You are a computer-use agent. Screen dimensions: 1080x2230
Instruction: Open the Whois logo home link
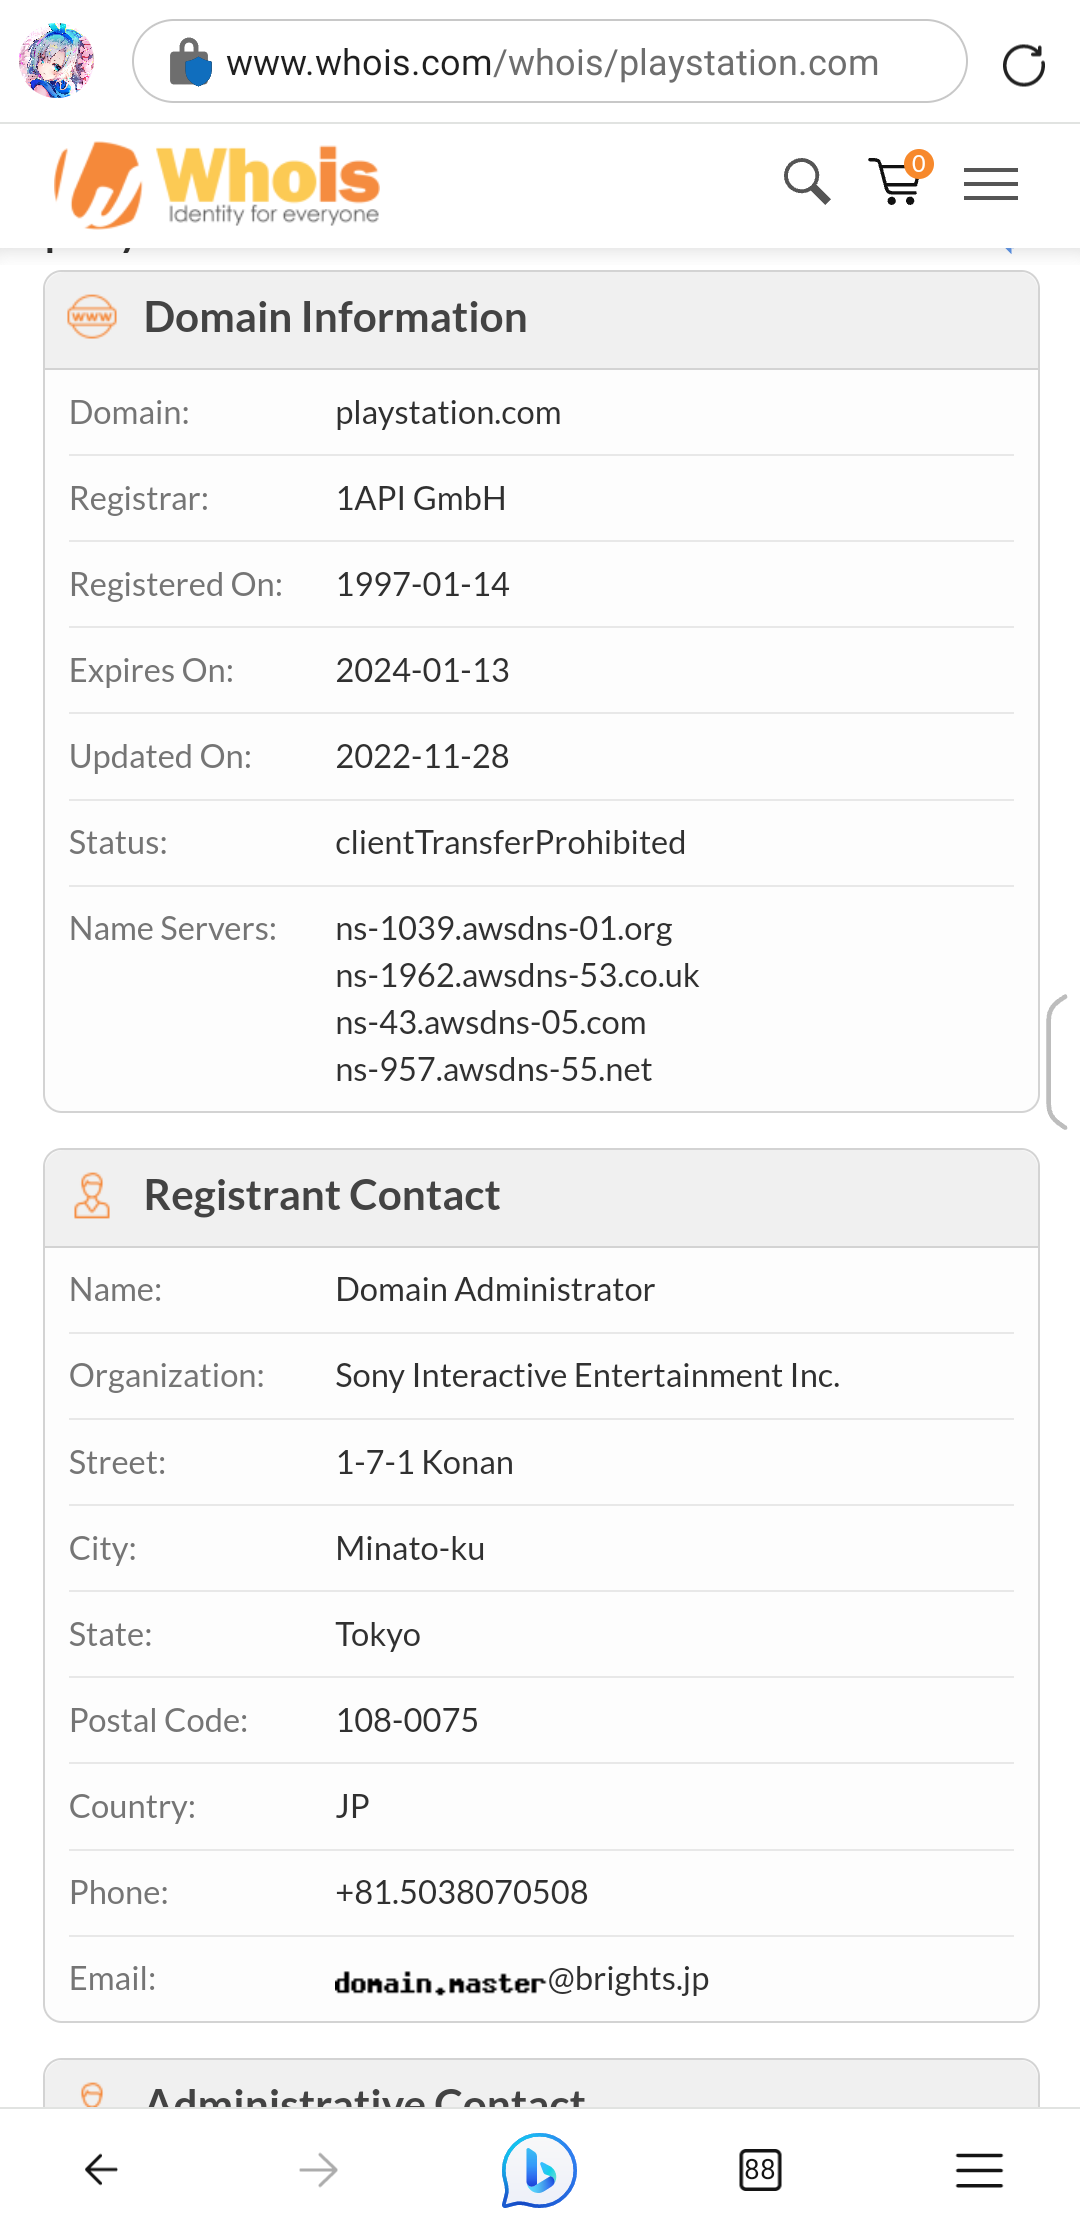217,185
